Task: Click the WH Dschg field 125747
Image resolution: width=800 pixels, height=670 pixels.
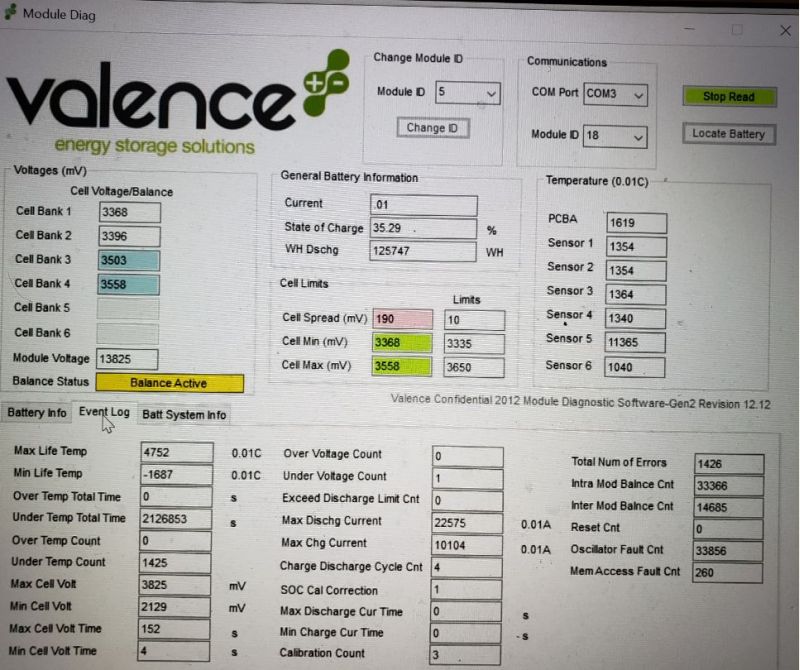Action: 422,251
